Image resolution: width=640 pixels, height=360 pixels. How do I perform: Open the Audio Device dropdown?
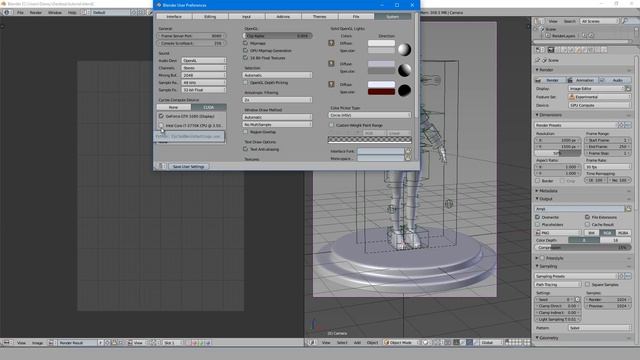[204, 60]
